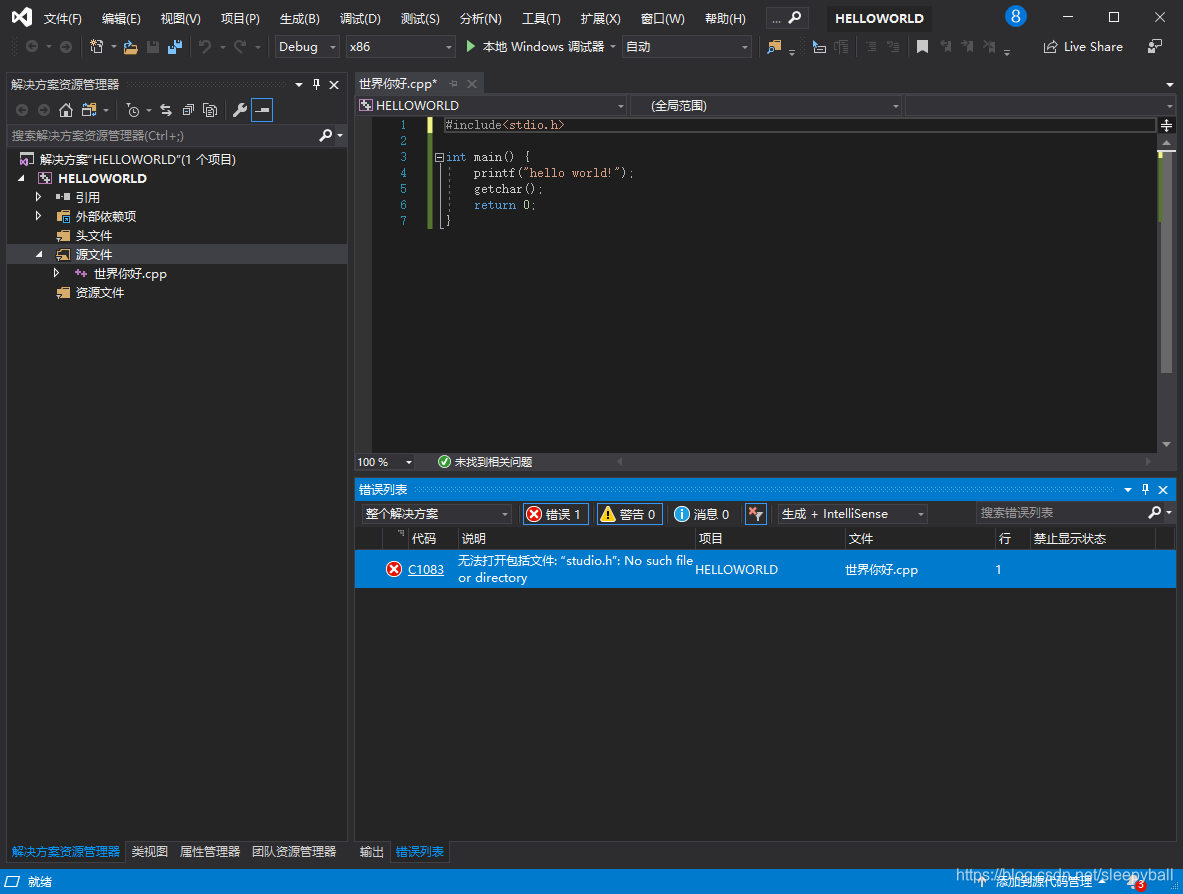This screenshot has height=894, width=1183.
Task: Click the editor split window icon
Action: pos(1166,125)
